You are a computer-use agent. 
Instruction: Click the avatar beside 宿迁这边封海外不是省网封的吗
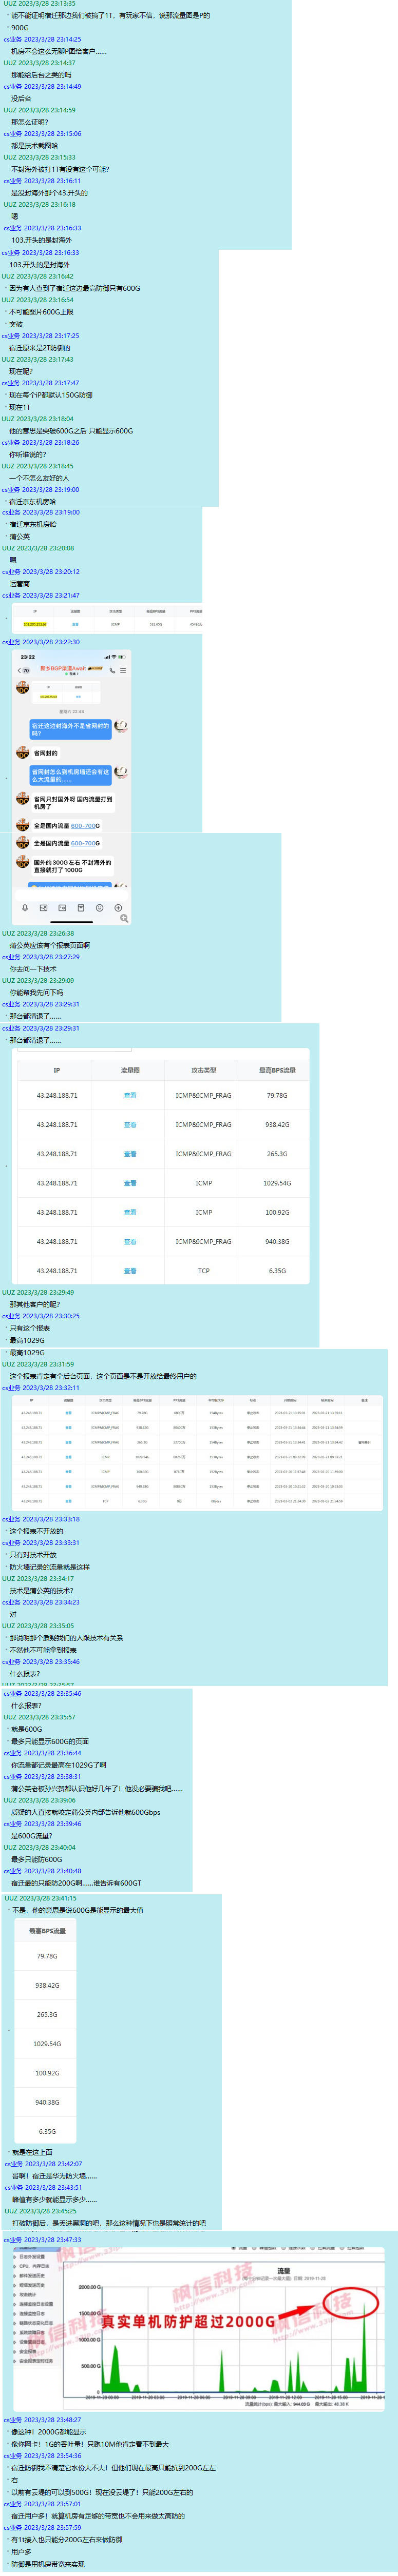pos(121,726)
